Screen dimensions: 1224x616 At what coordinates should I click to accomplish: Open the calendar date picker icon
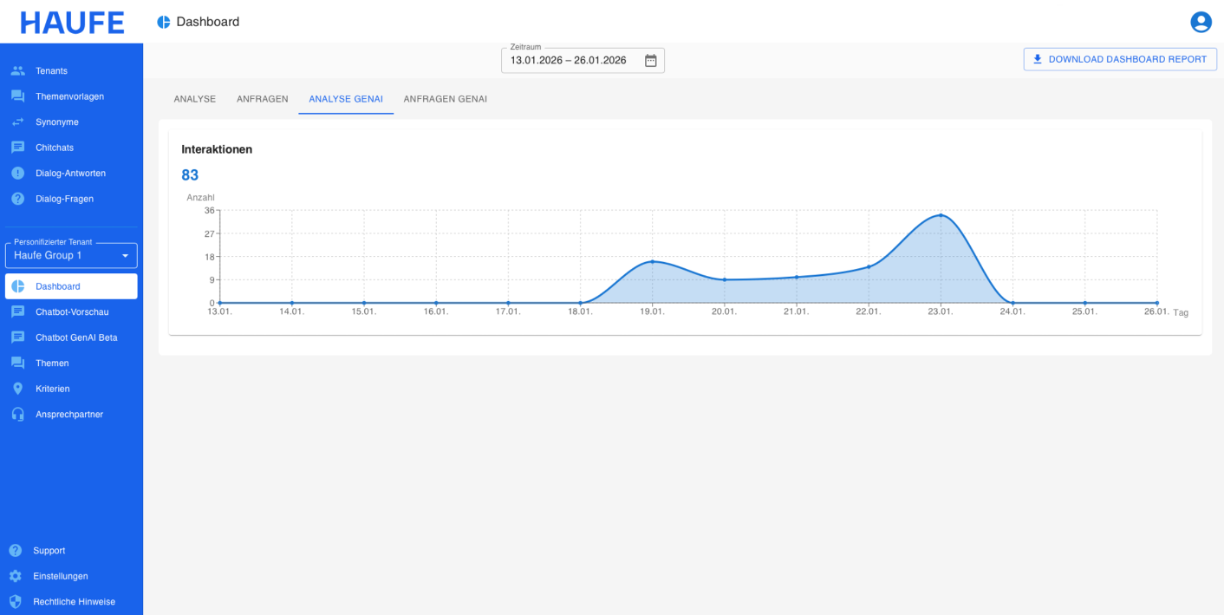pos(650,60)
